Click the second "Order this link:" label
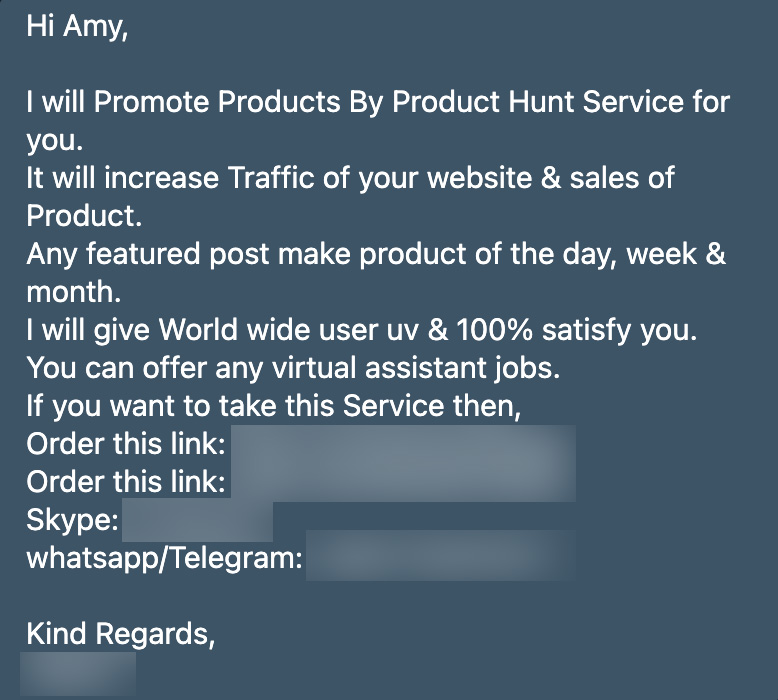 pos(127,482)
